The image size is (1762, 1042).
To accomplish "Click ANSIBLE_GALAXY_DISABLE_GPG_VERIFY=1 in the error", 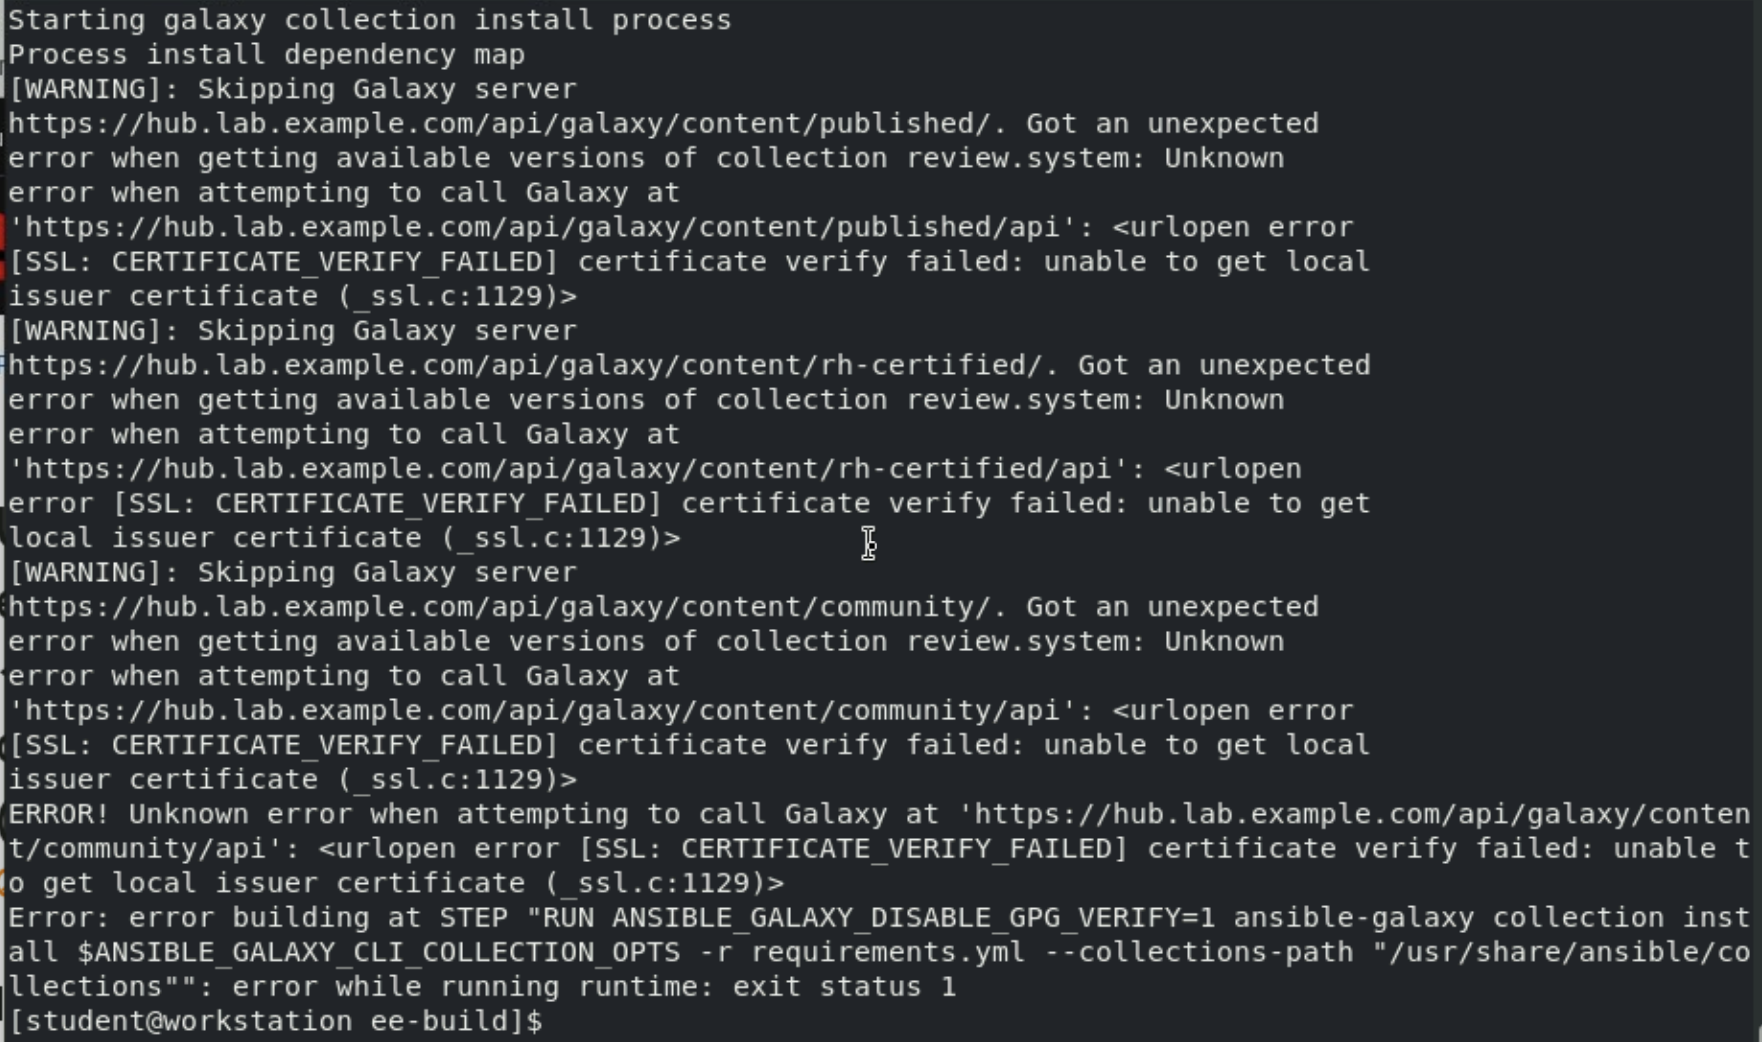I will [913, 918].
